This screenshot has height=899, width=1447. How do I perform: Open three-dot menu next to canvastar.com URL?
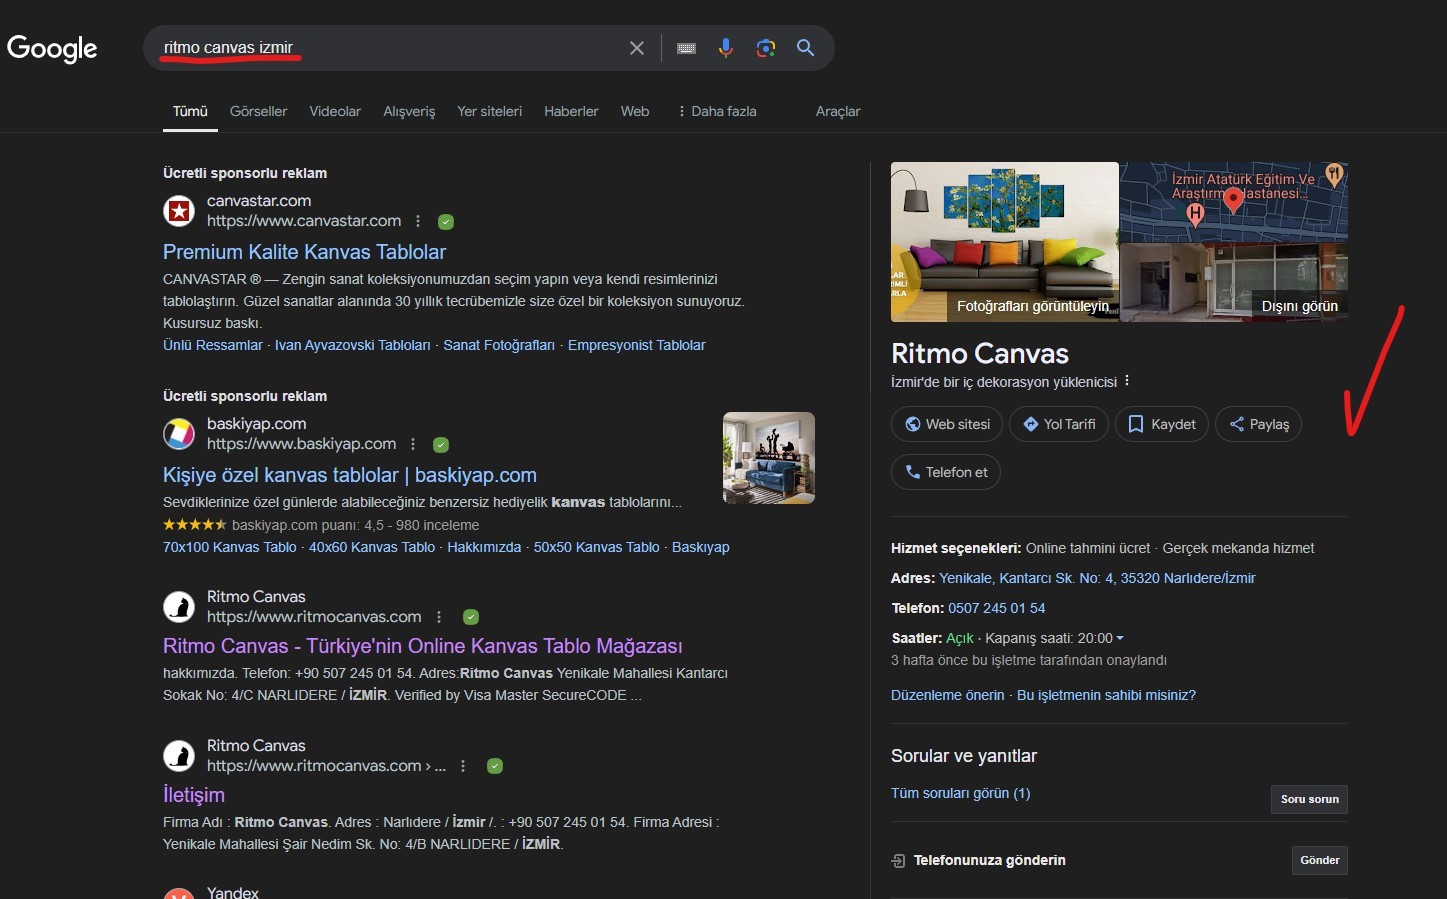point(418,221)
